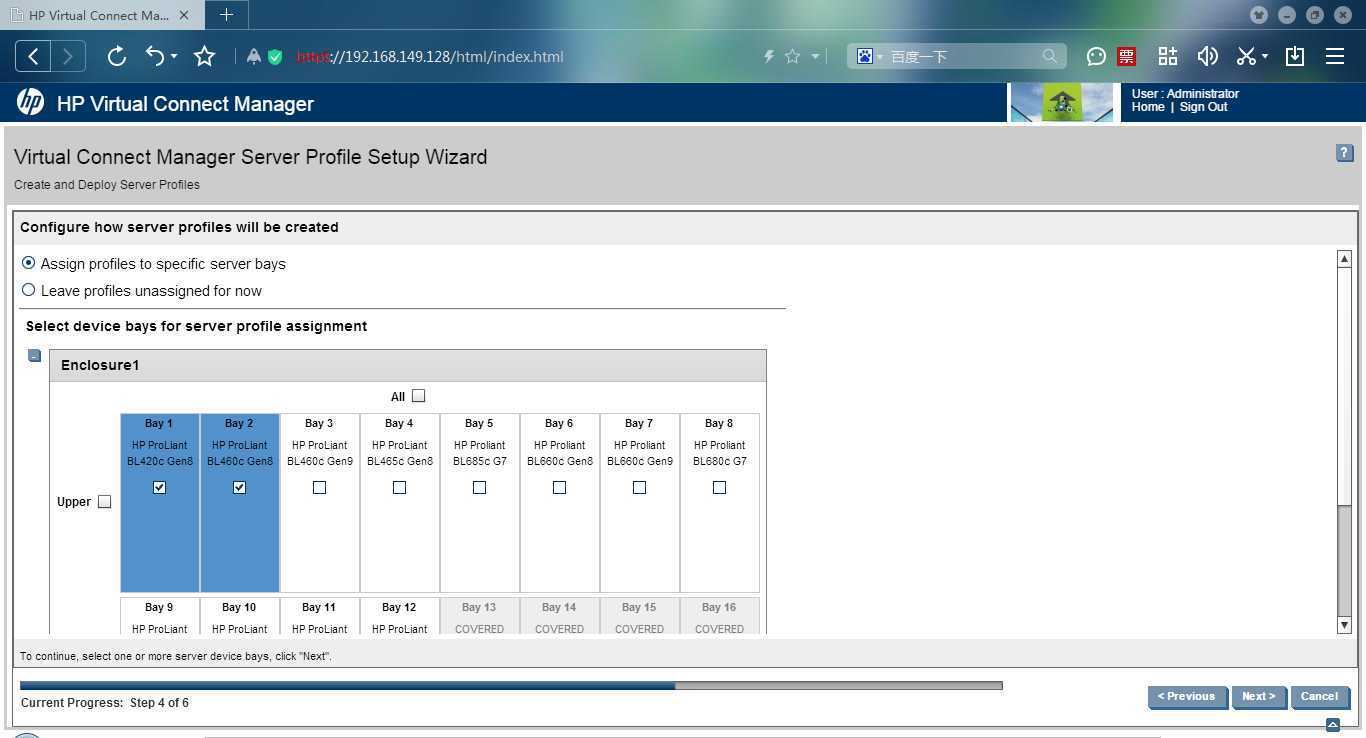Screen dimensions: 1366x738
Task: Click the Sign Out link
Action: 1203,107
